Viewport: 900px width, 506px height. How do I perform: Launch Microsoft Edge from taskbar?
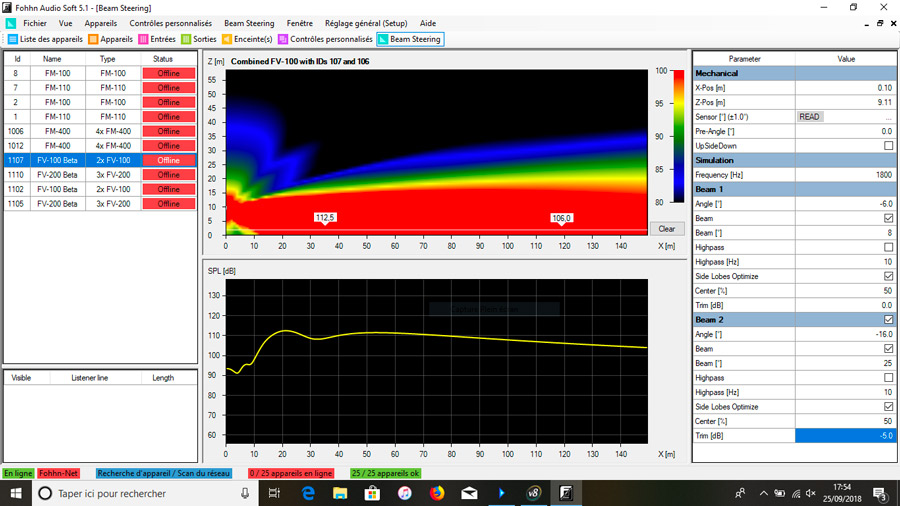coord(308,493)
